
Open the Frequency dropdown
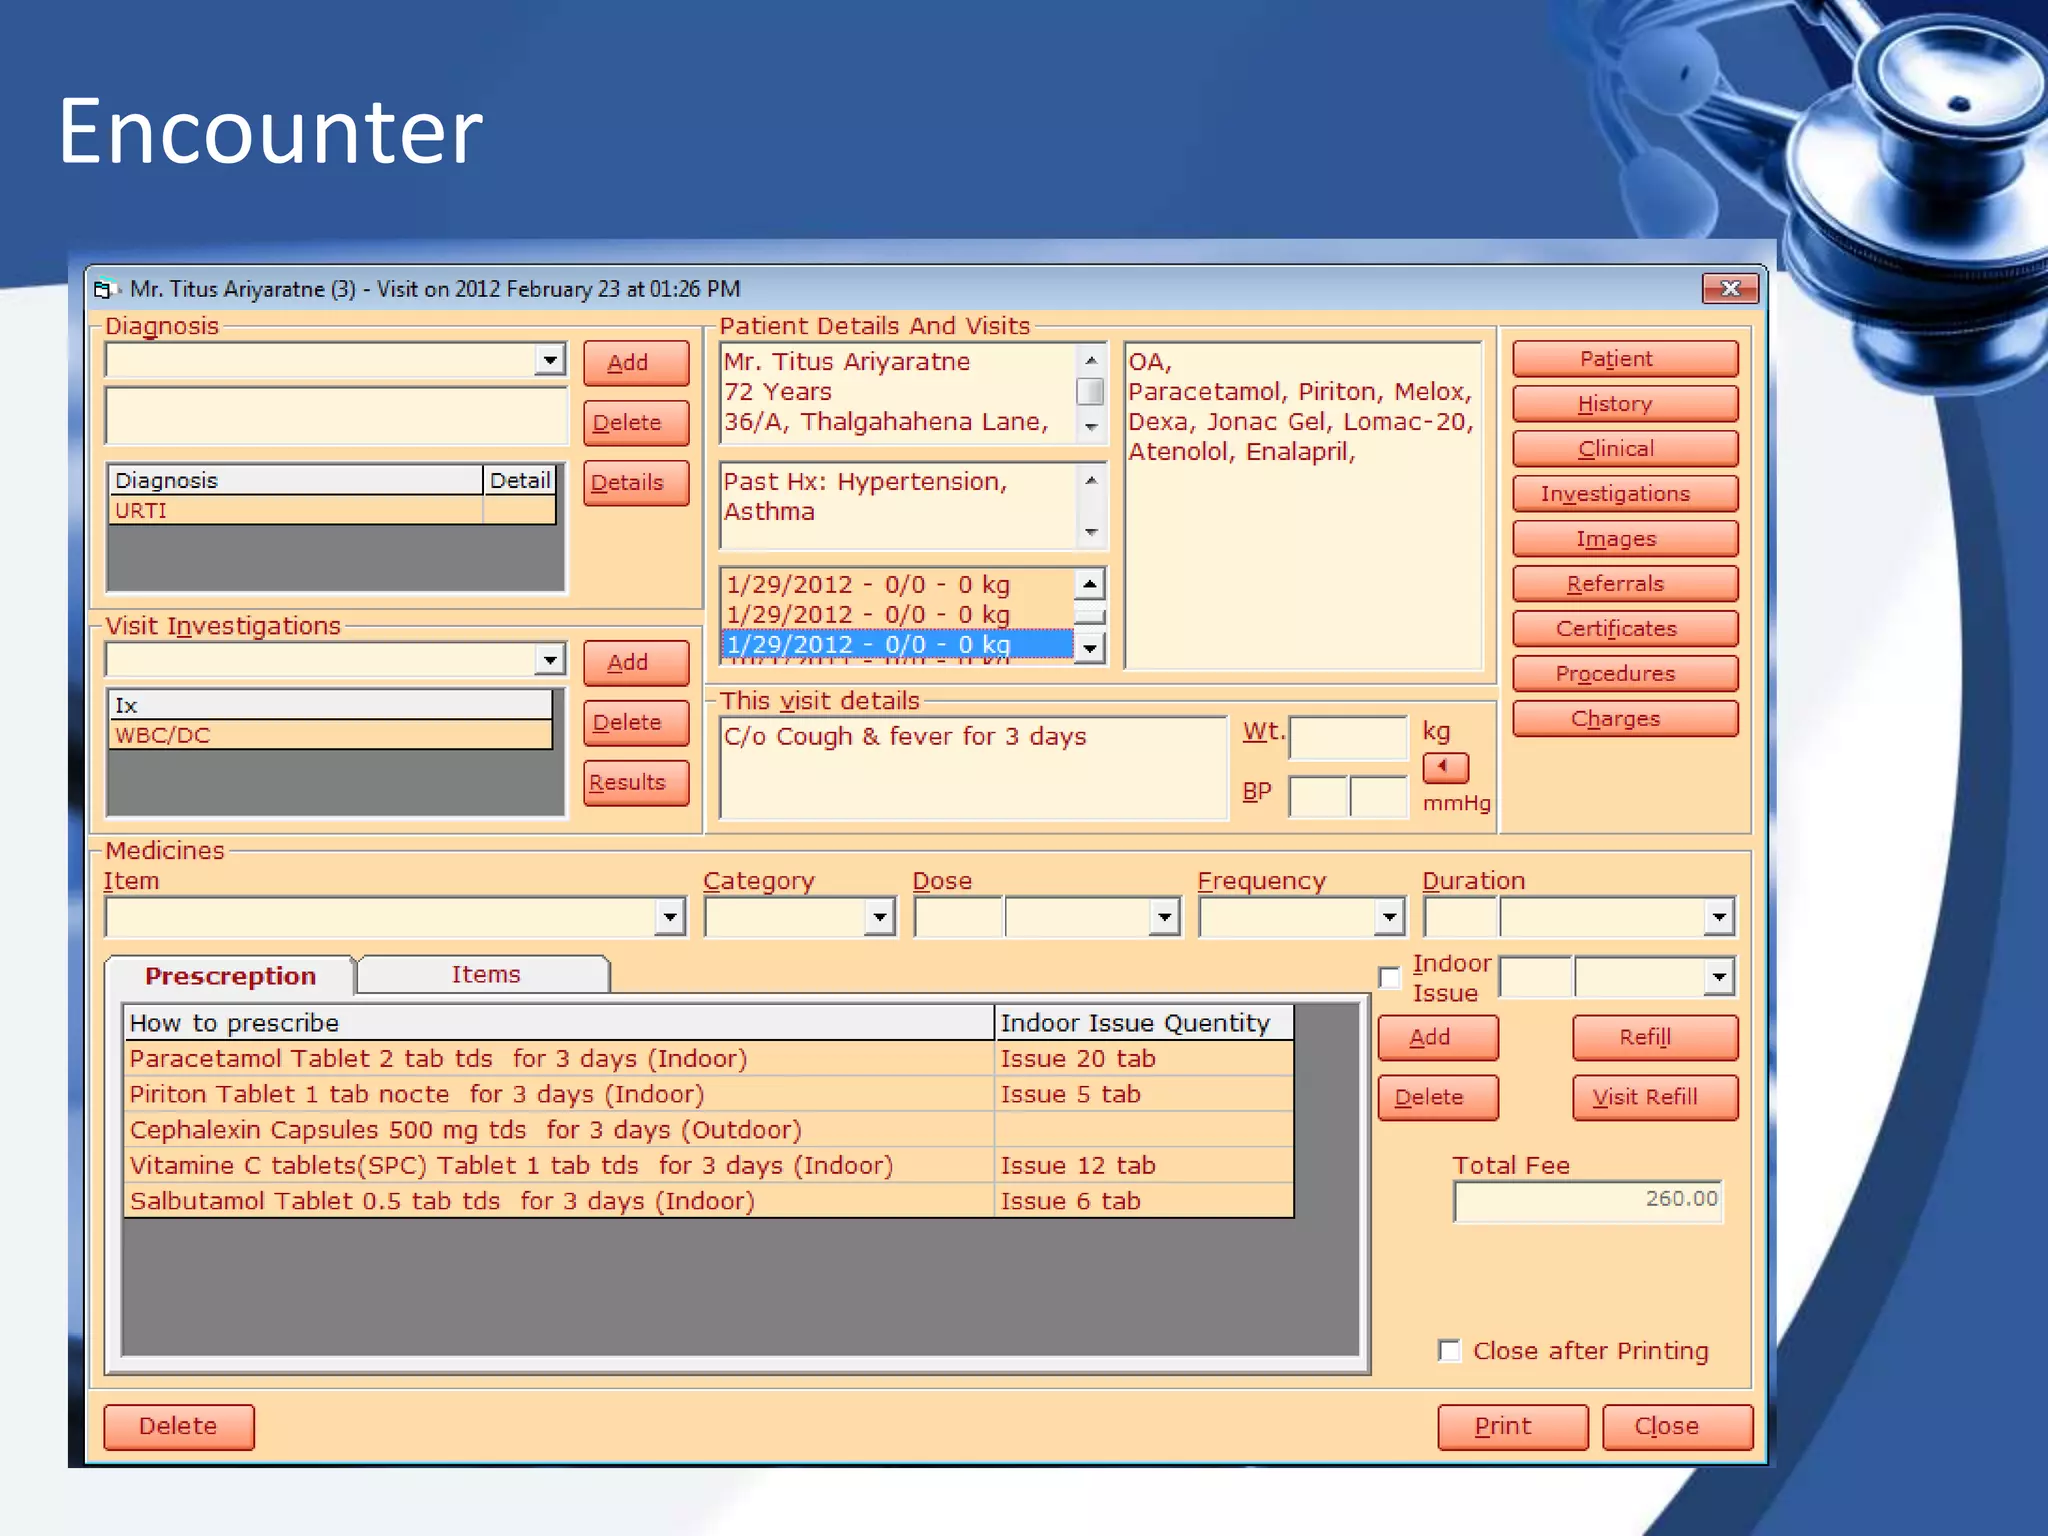click(x=1388, y=917)
